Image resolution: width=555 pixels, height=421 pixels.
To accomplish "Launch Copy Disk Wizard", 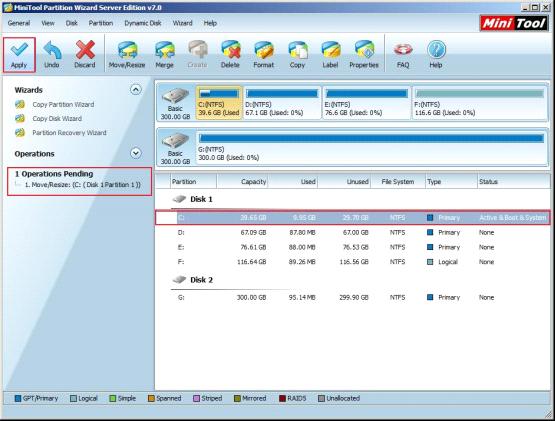I will coord(57,119).
